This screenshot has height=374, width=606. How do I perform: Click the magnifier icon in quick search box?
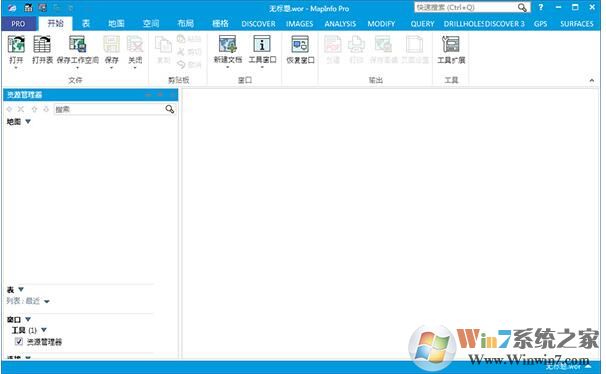click(522, 7)
